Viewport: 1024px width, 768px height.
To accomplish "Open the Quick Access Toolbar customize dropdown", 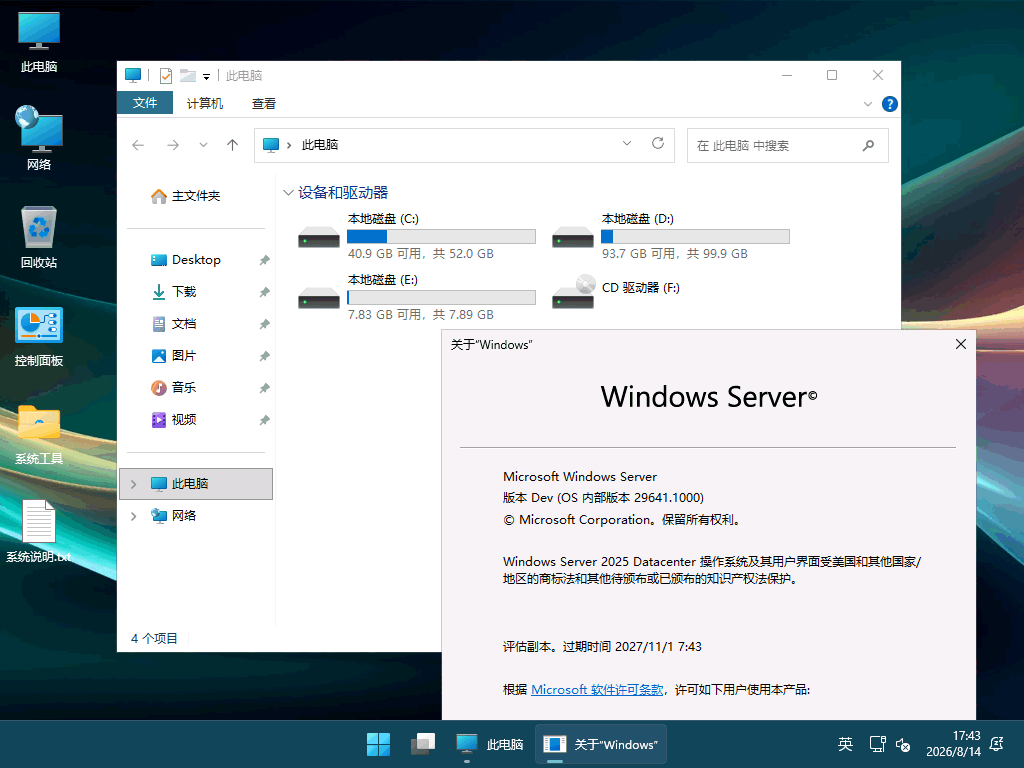I will pos(206,76).
